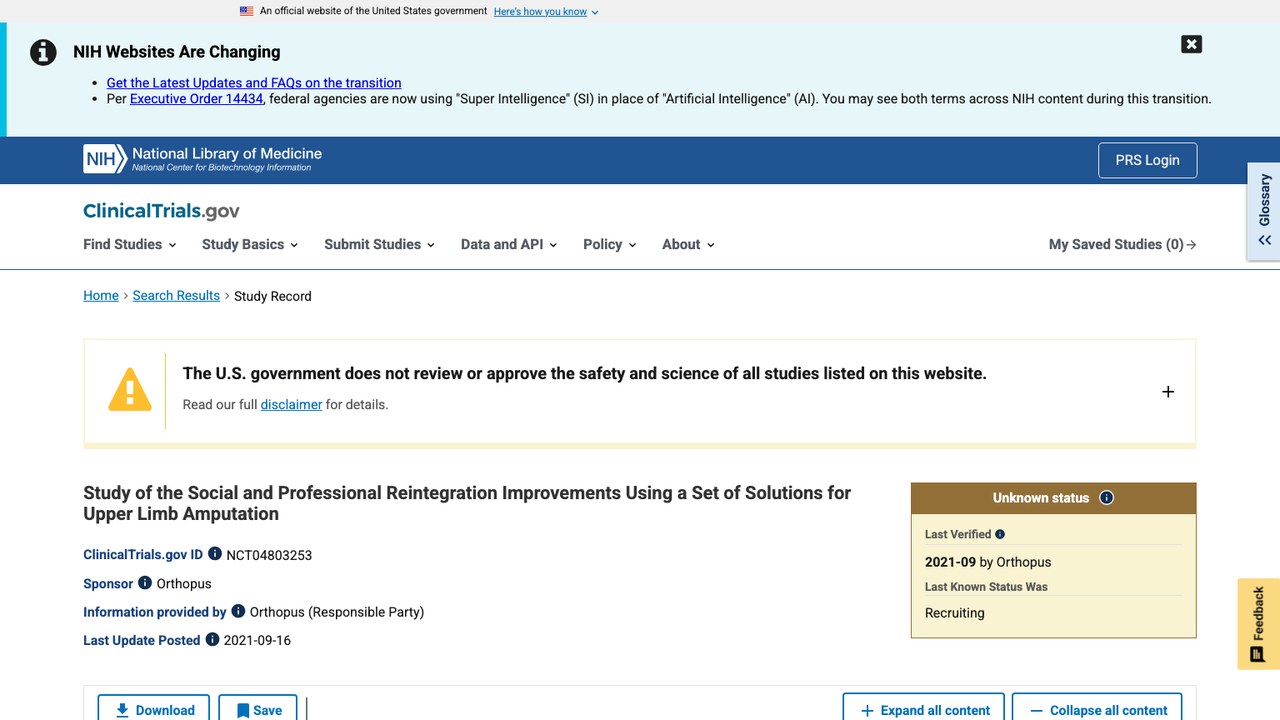This screenshot has height=720, width=1280.
Task: Go to My Saved Studies
Action: point(1122,244)
